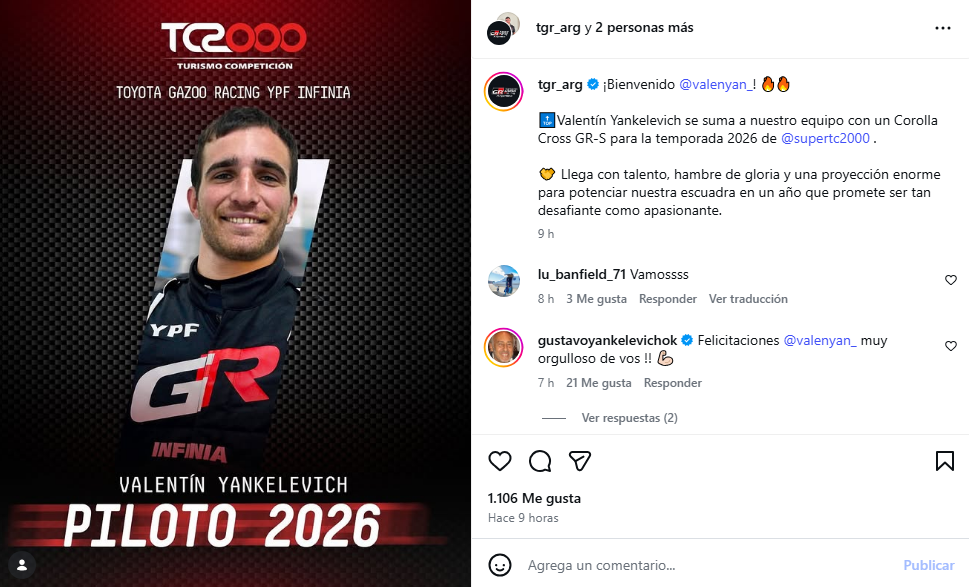The width and height of the screenshot is (969, 587).
Task: Open '2 personas más' collaborators list
Action: (x=644, y=28)
